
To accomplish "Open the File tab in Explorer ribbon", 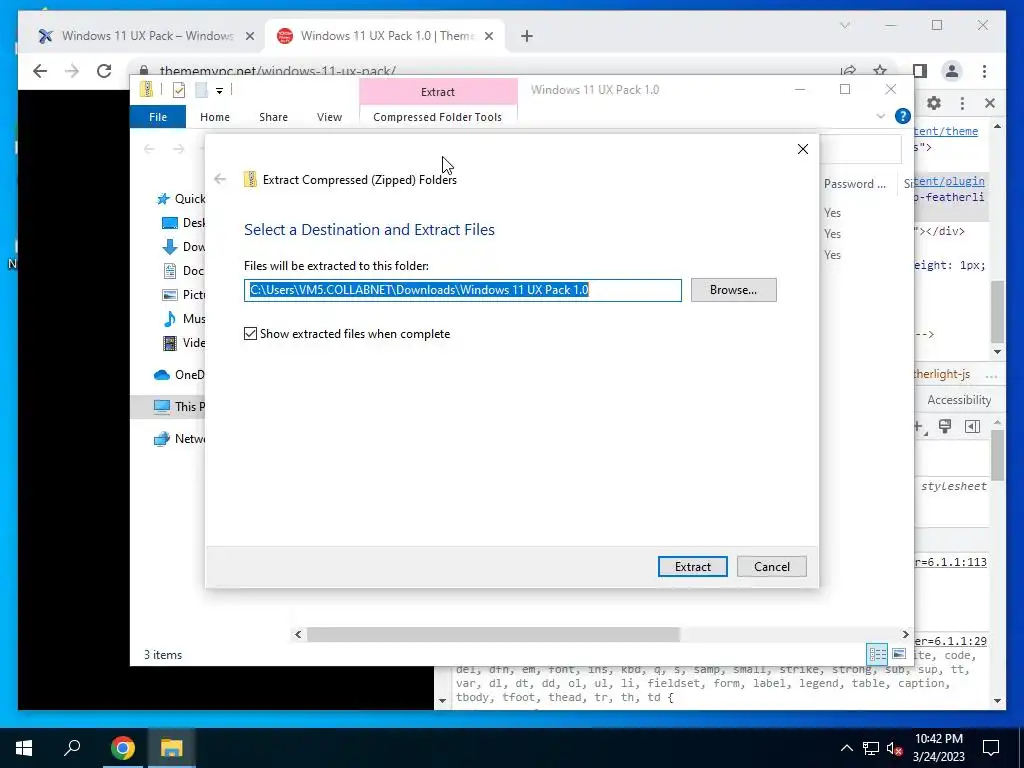I will click(158, 117).
